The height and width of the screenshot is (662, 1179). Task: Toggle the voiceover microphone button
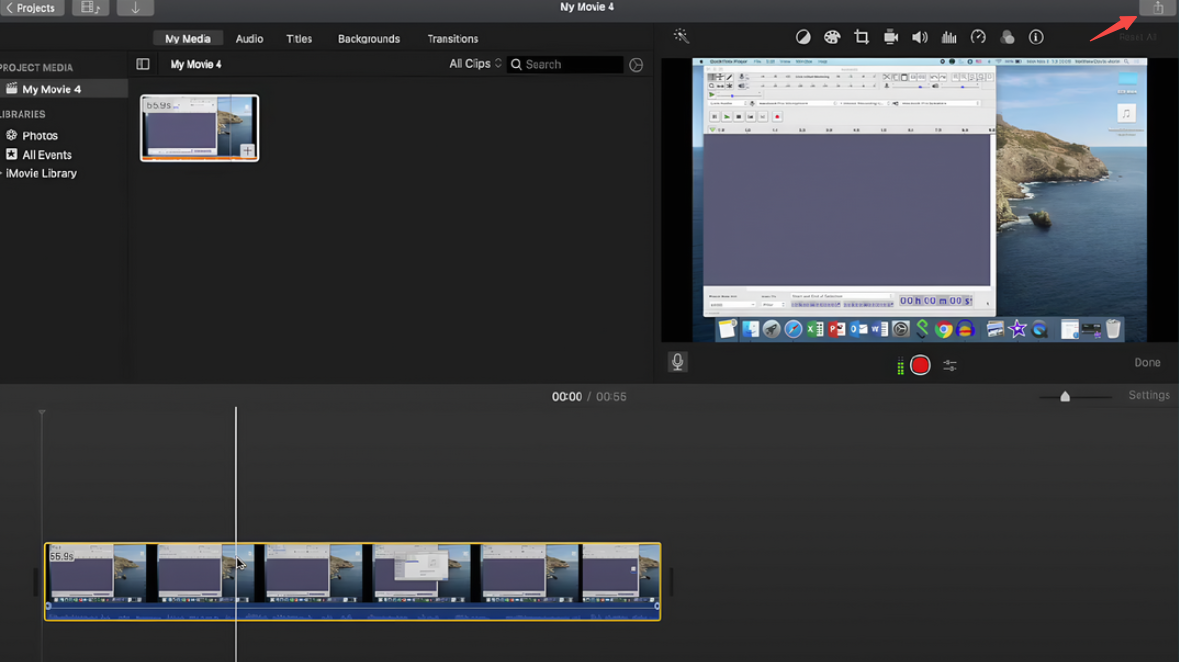click(677, 362)
